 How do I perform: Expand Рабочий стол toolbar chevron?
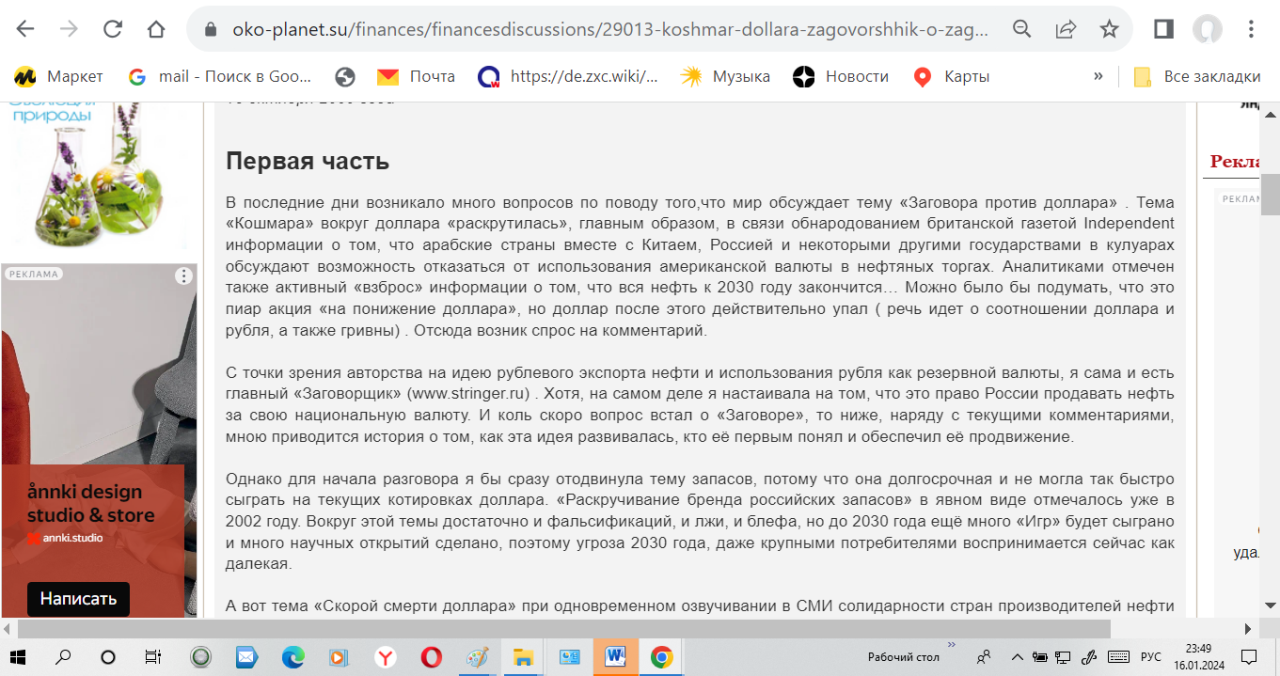(951, 645)
